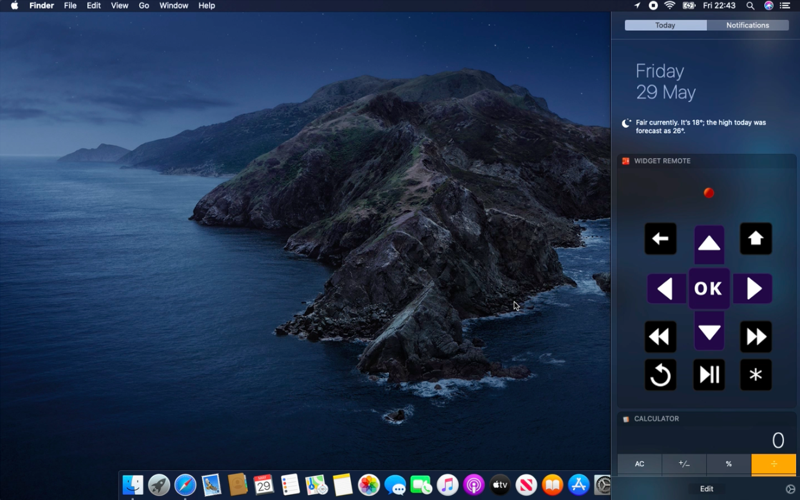
Task: Click the fast-forward button on Widget Remote
Action: (756, 337)
